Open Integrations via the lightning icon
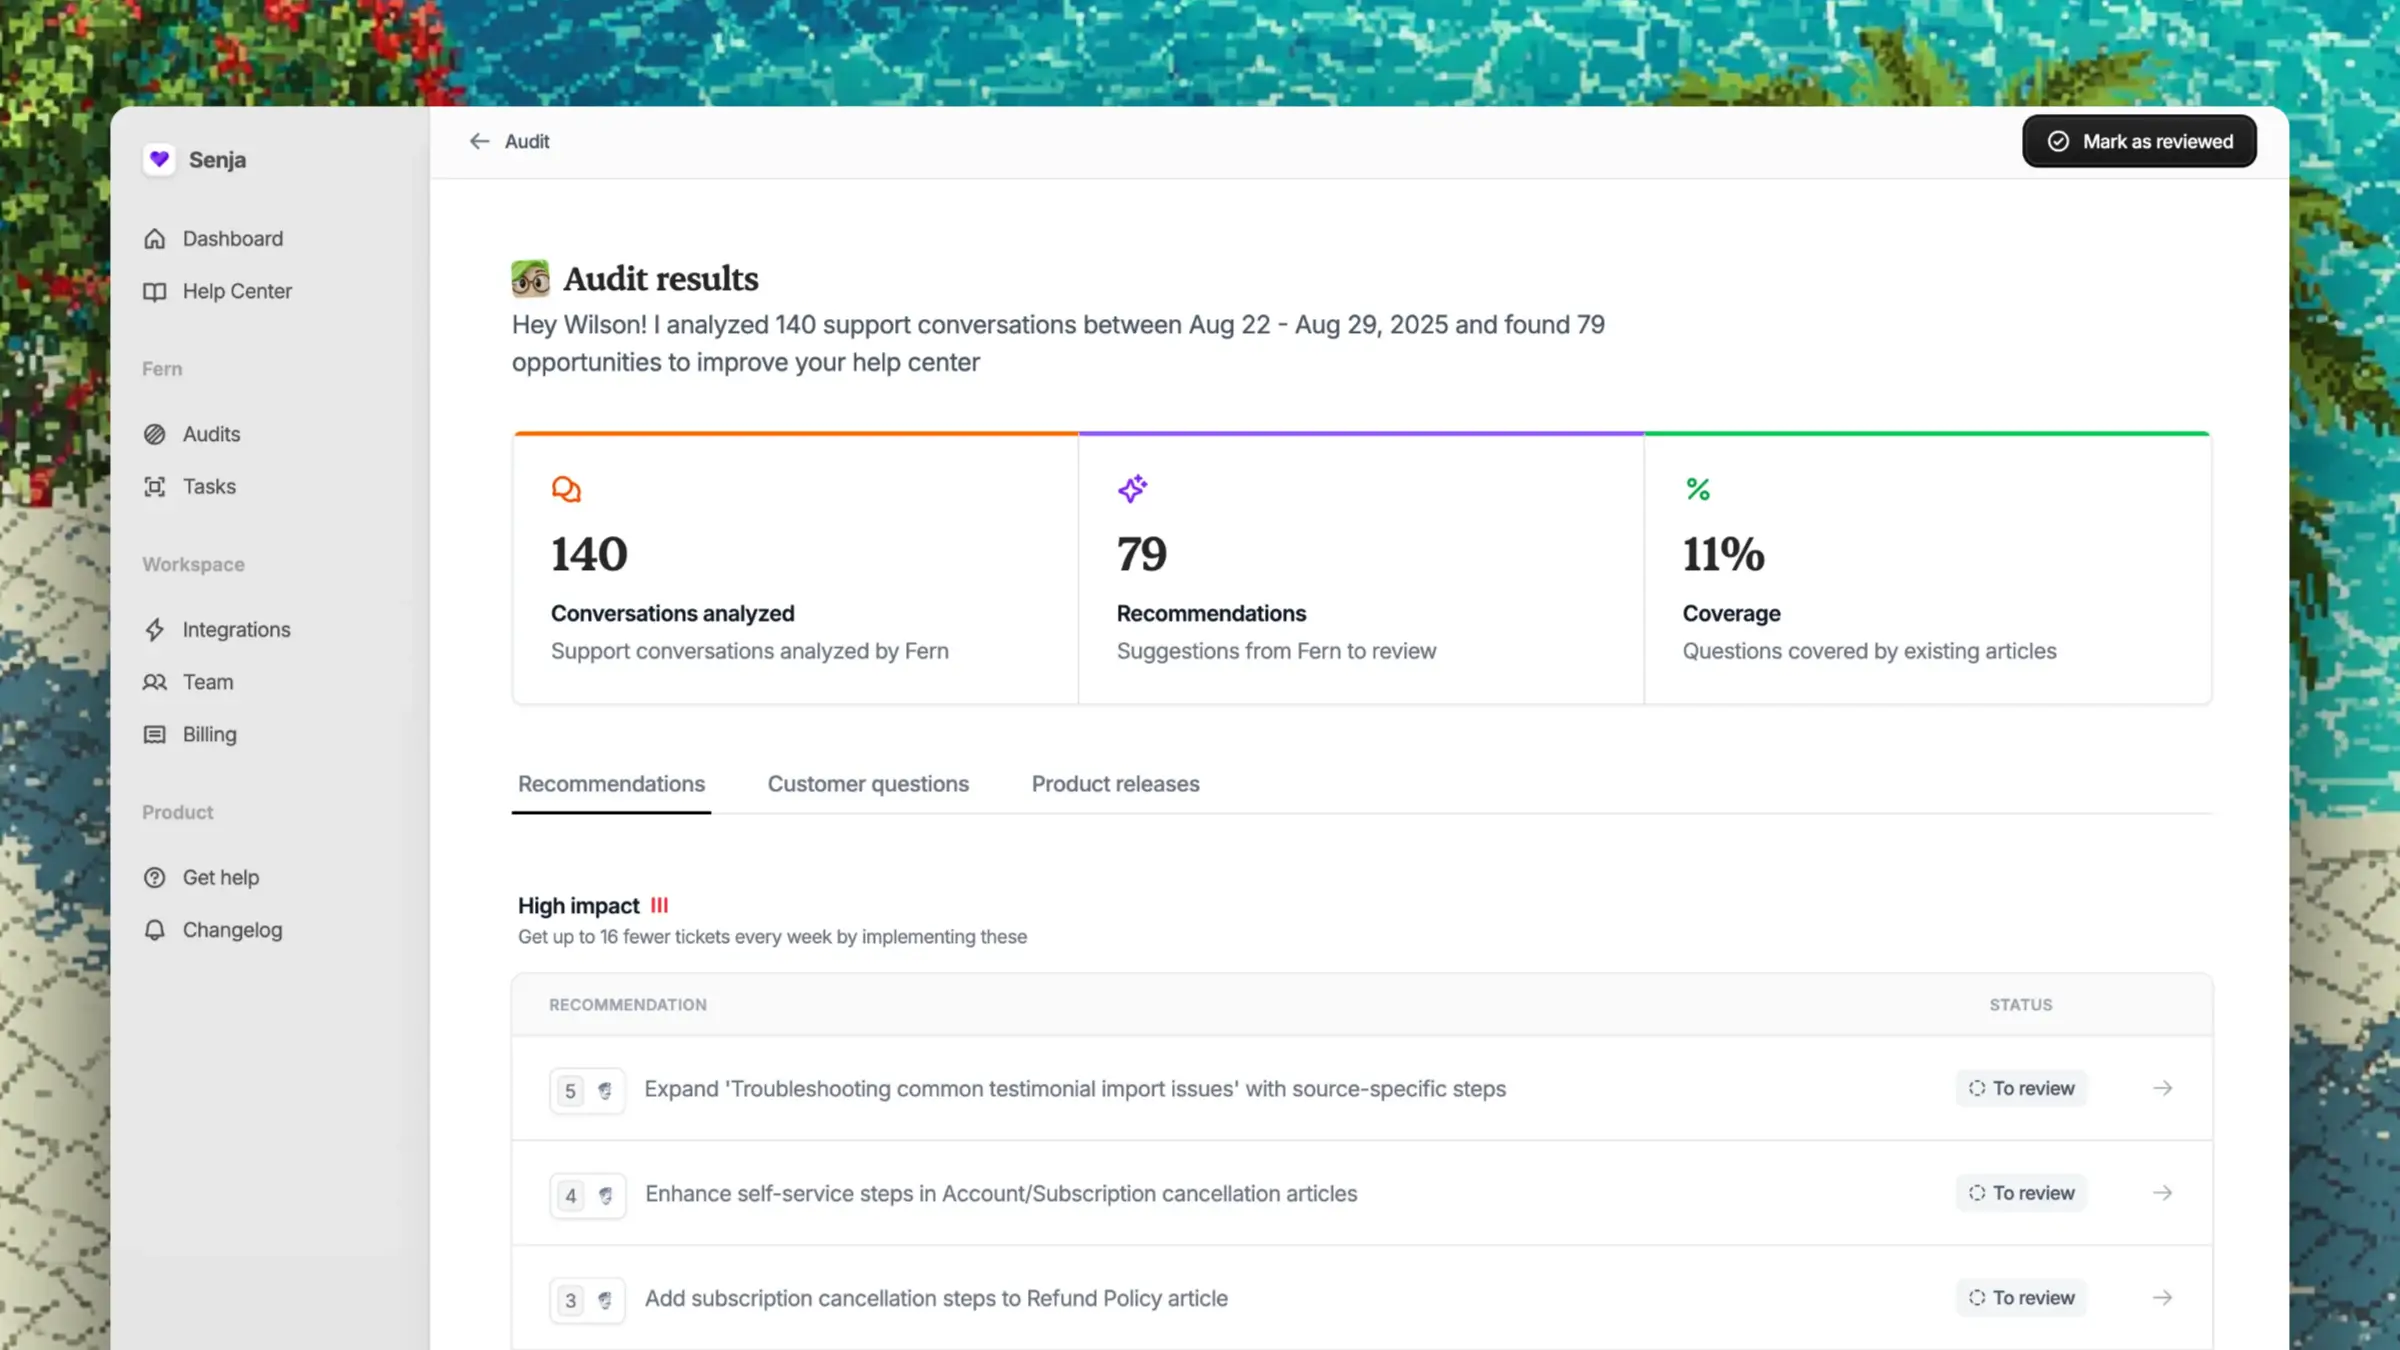 tap(155, 629)
